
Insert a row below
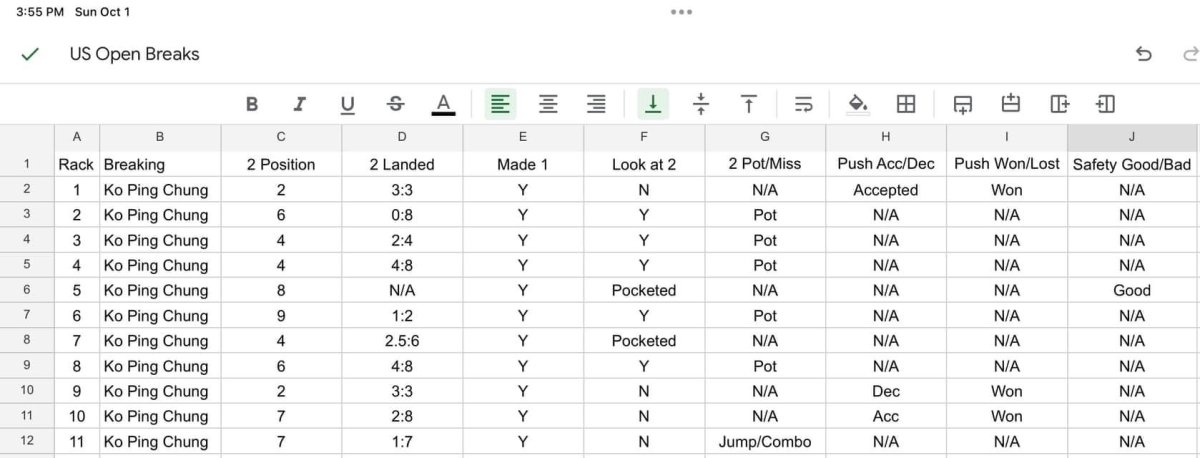[x=963, y=104]
